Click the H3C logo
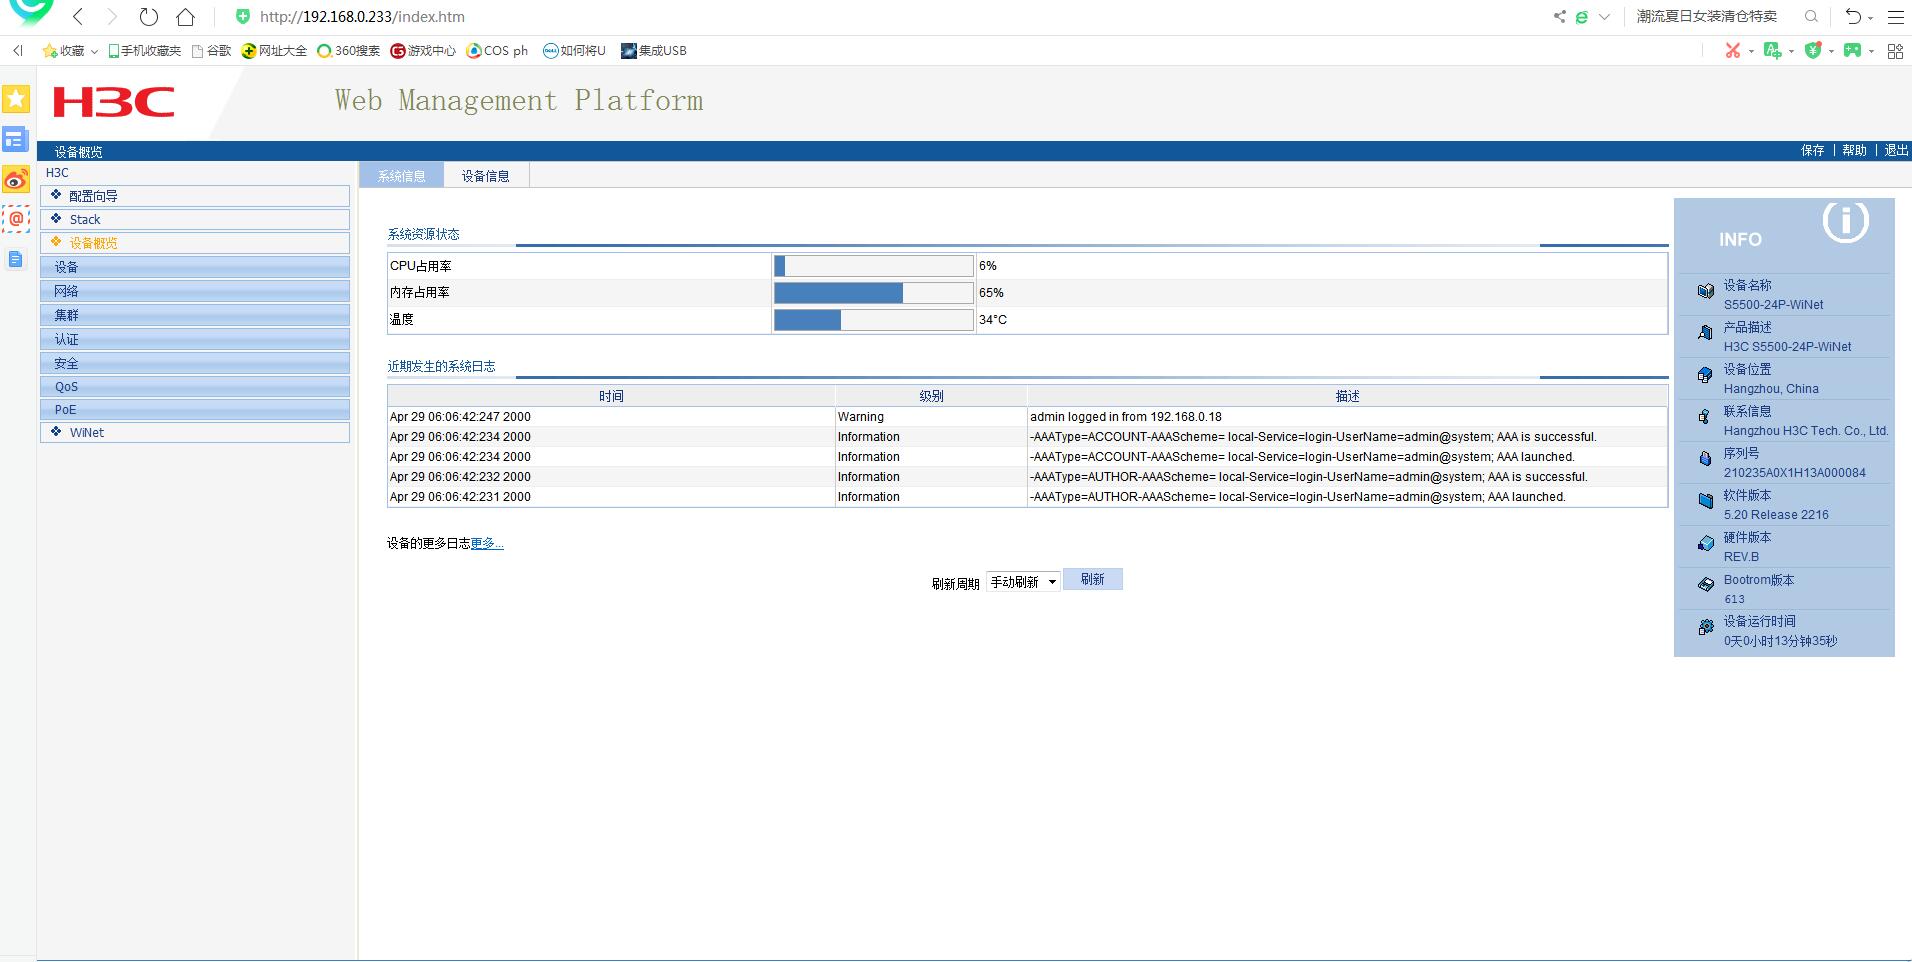Screen dimensions: 1912x962 (114, 102)
